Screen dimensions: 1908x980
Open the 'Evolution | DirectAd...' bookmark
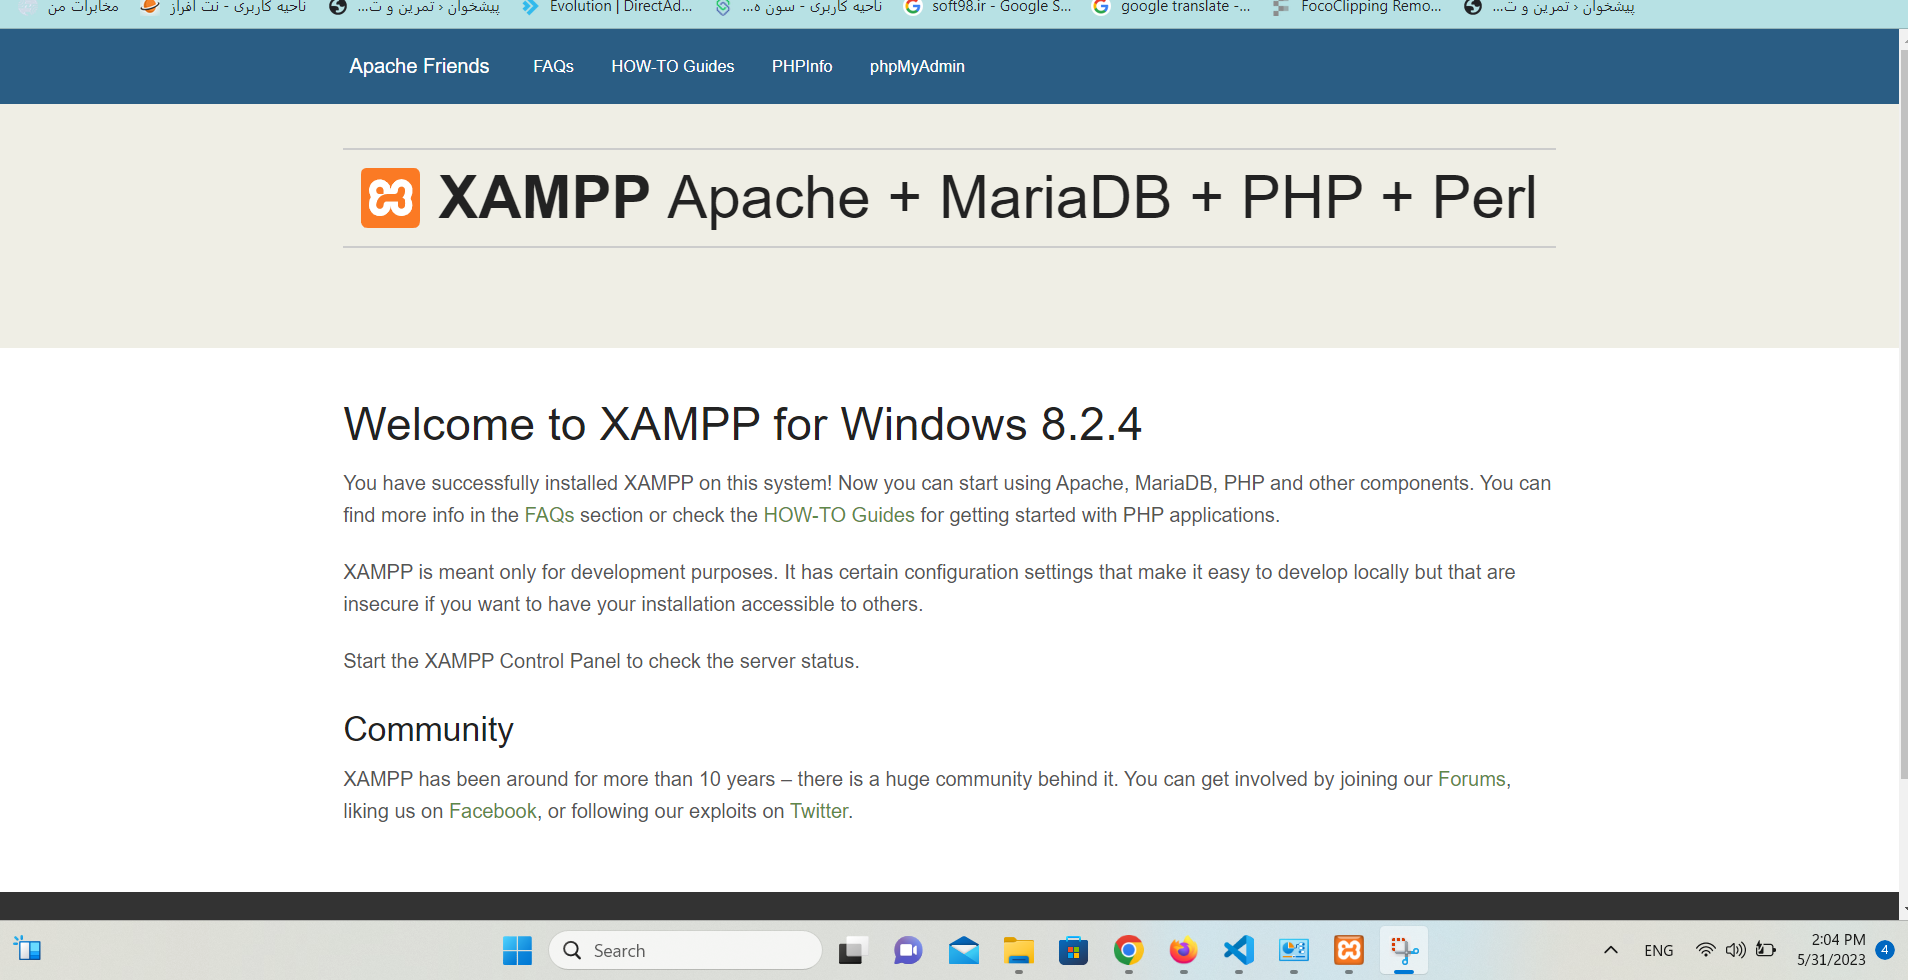coord(607,7)
